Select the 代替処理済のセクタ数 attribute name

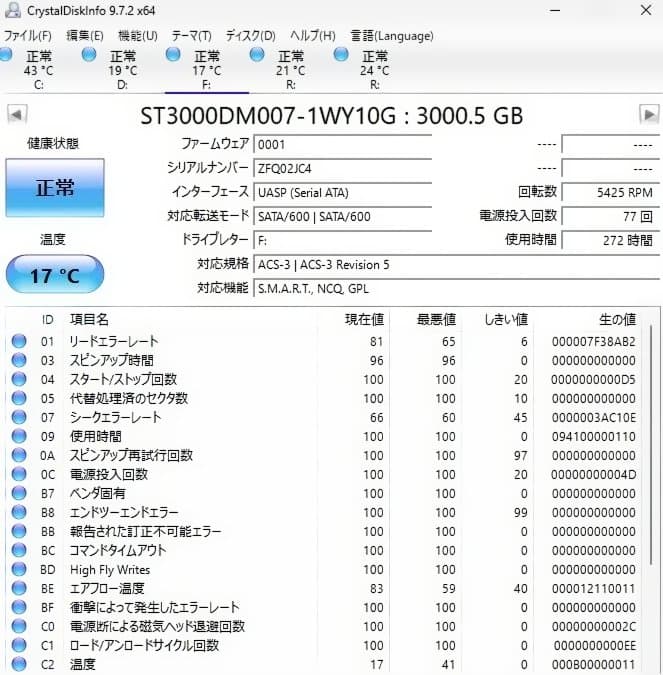pos(129,398)
